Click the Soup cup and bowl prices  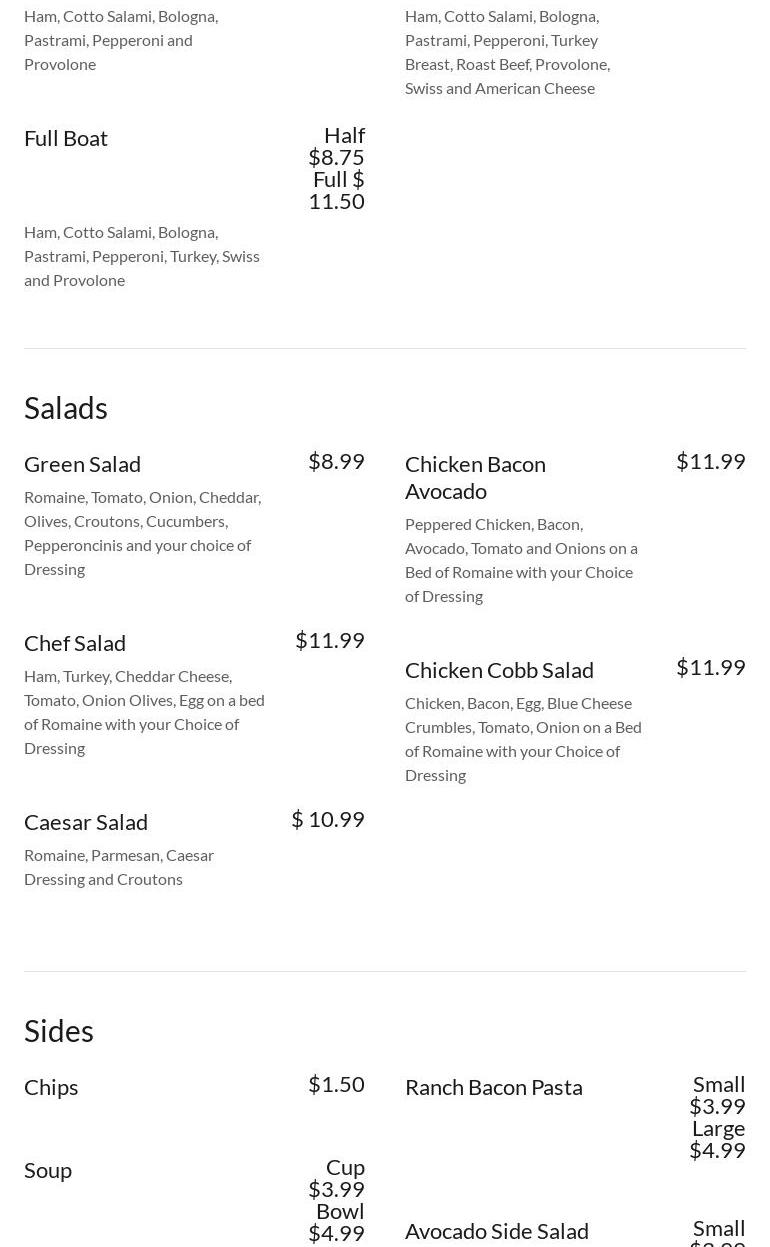click(x=337, y=1200)
